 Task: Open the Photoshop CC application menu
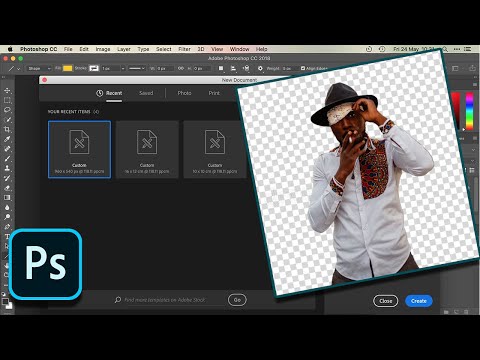tap(38, 49)
